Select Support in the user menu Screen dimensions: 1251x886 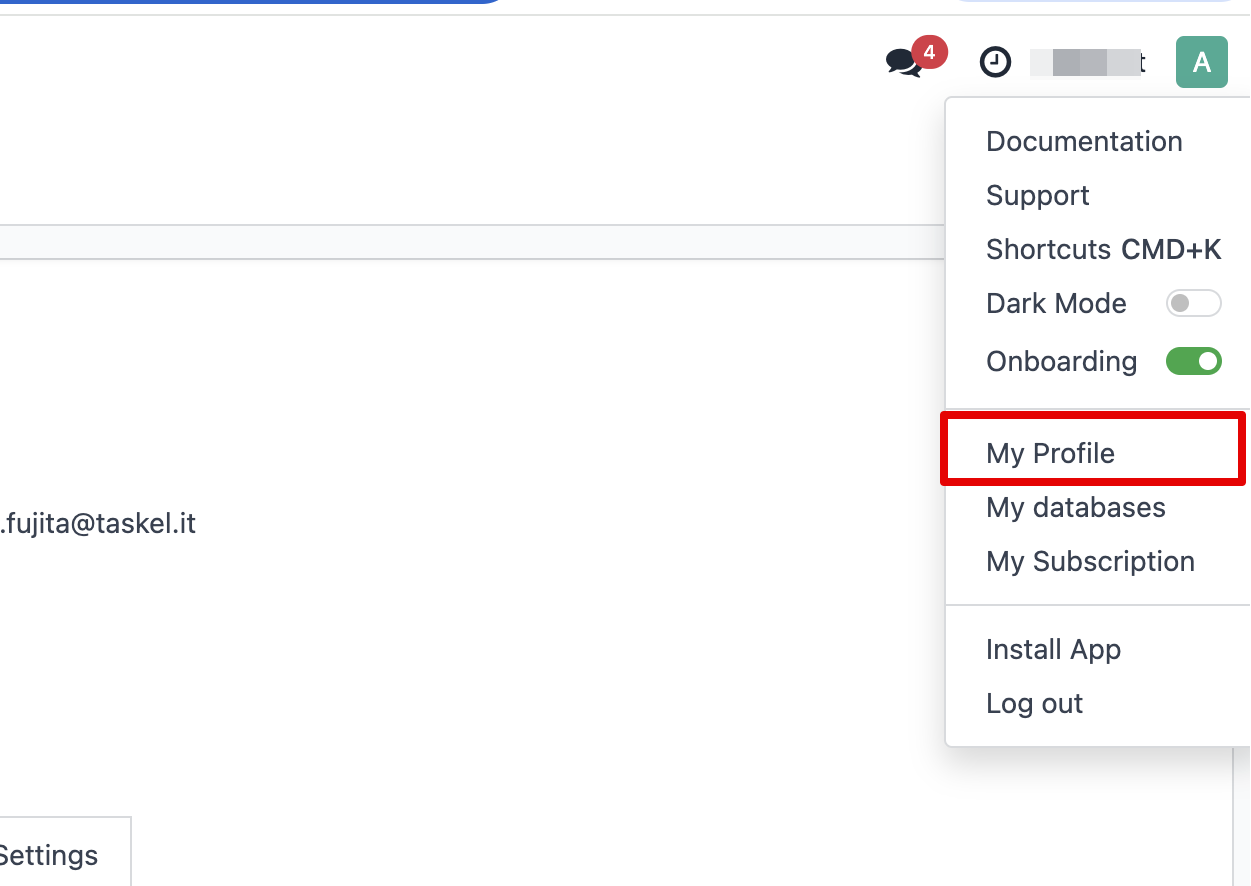pyautogui.click(x=1037, y=196)
